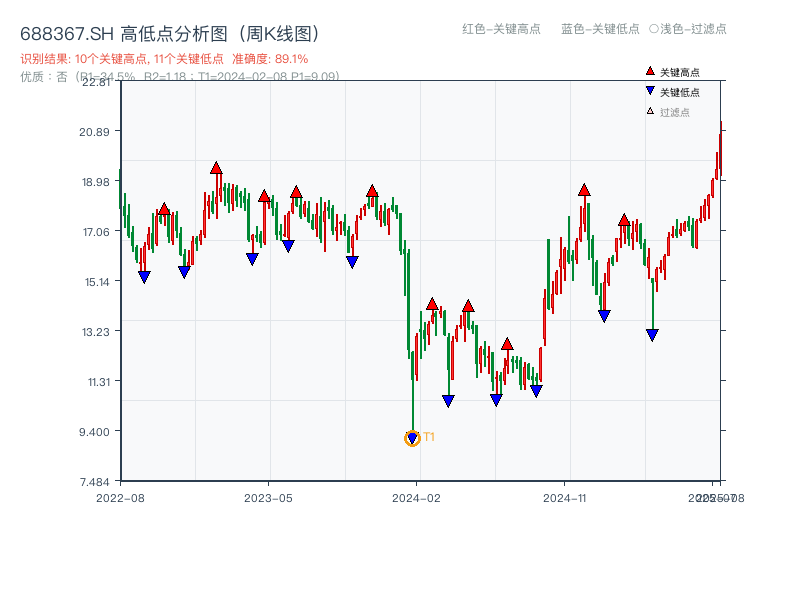Click the 浅色-过滤点 circle indicator
Viewport: 800px width, 600px height.
point(653,29)
